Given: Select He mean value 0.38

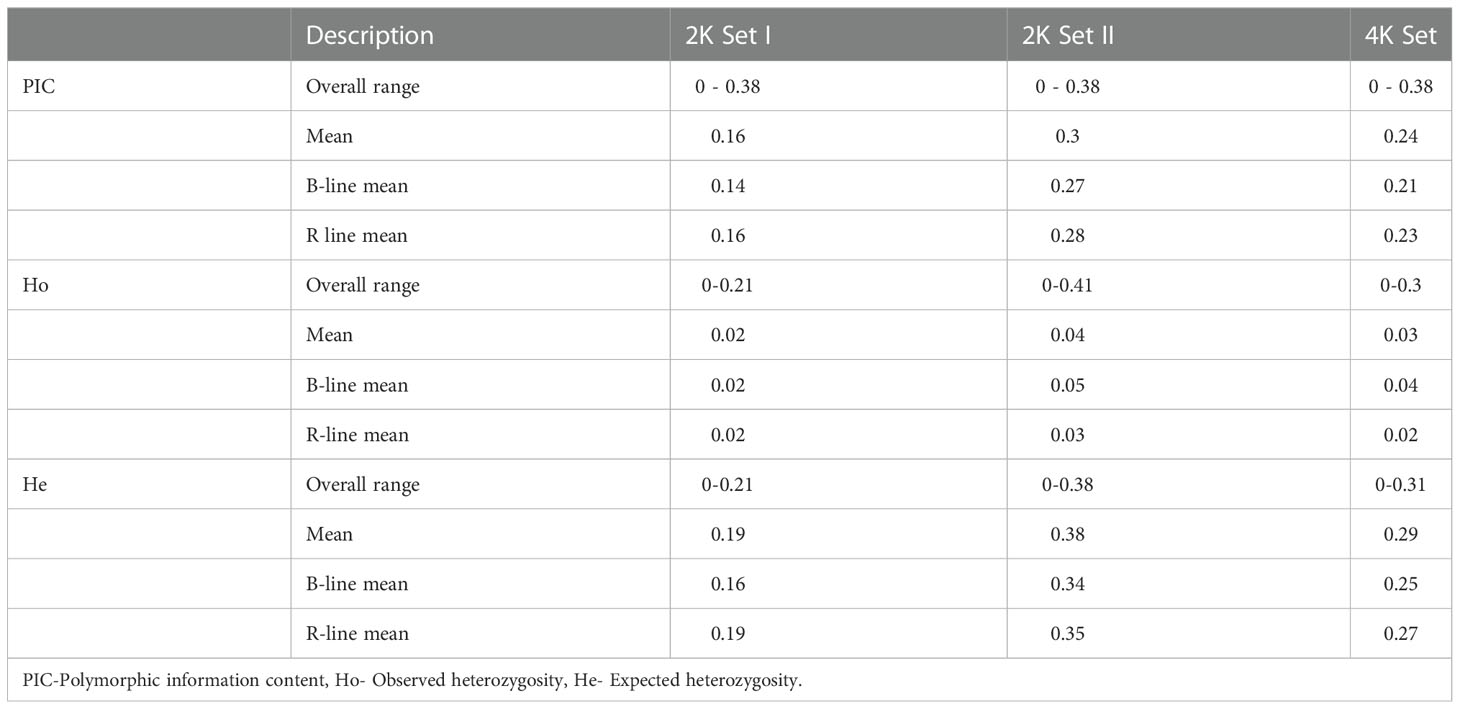Looking at the screenshot, I should click(x=1067, y=534).
